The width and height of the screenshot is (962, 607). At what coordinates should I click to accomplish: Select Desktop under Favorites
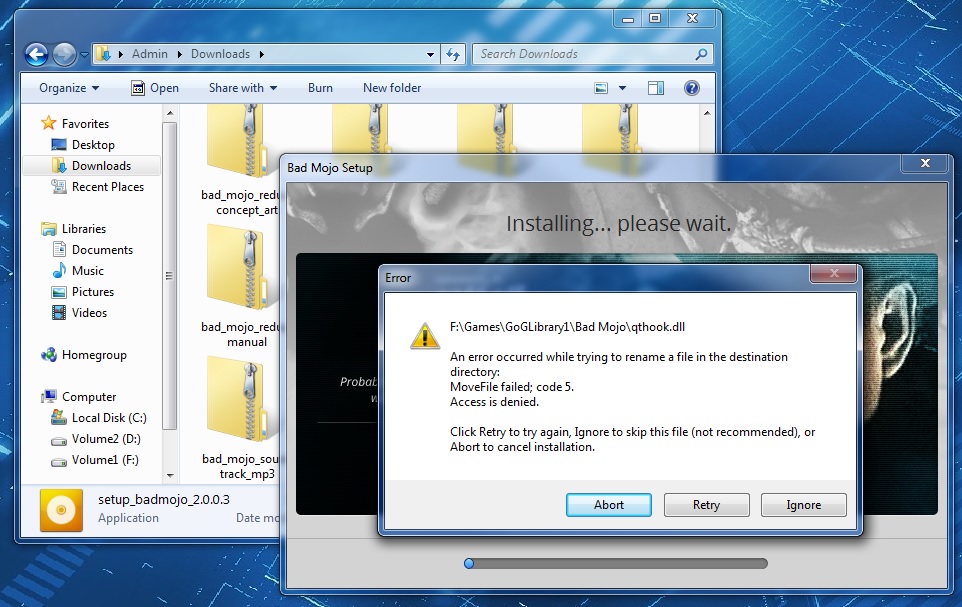point(93,144)
